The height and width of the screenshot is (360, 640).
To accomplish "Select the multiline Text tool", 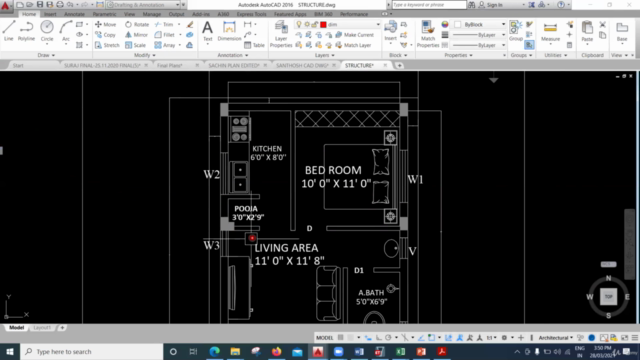I will tap(207, 31).
